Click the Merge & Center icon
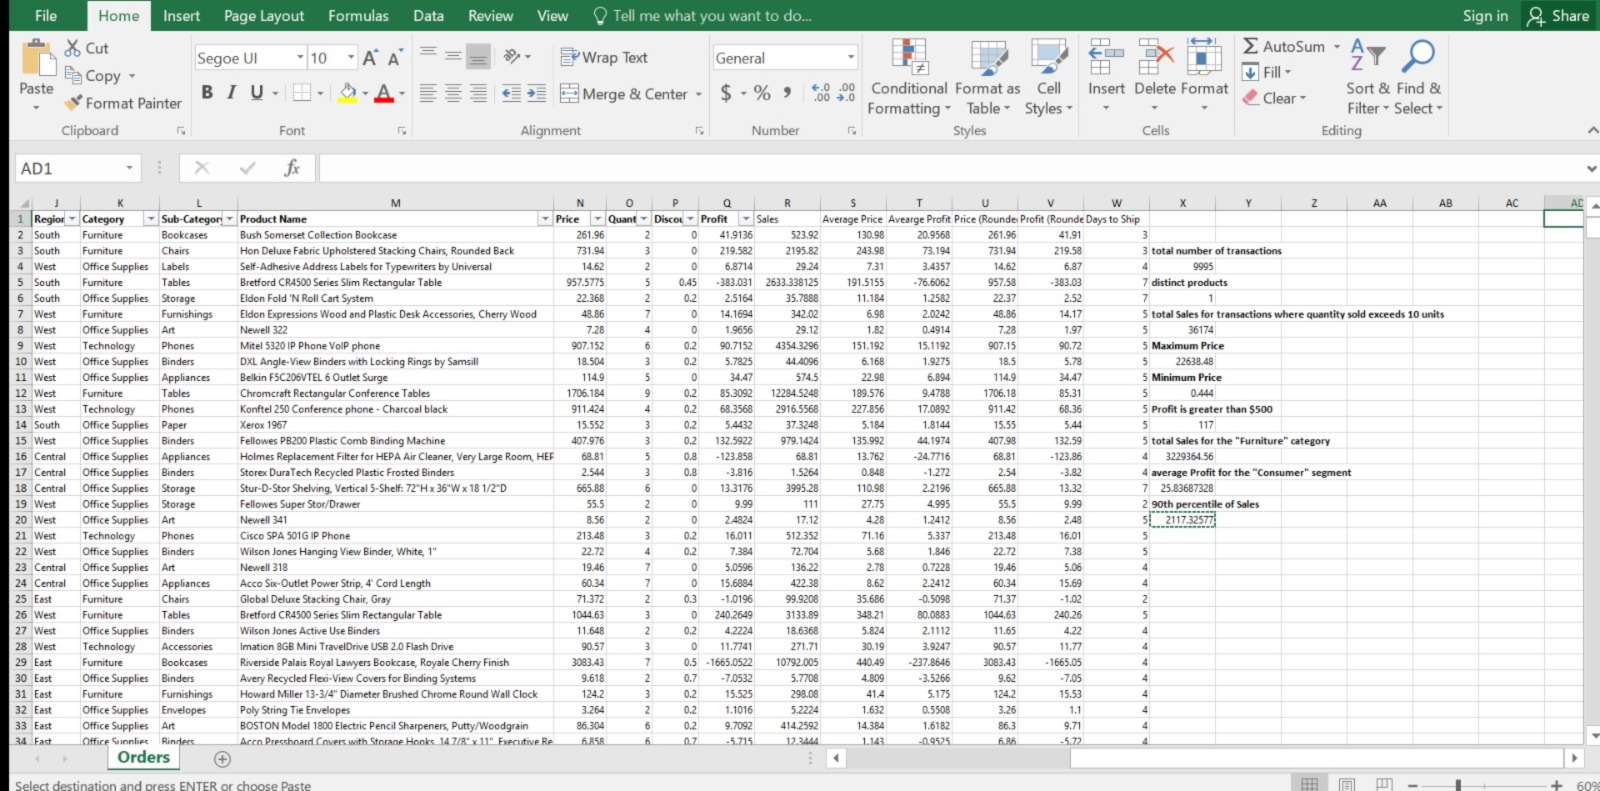This screenshot has height=791, width=1600. pyautogui.click(x=569, y=94)
